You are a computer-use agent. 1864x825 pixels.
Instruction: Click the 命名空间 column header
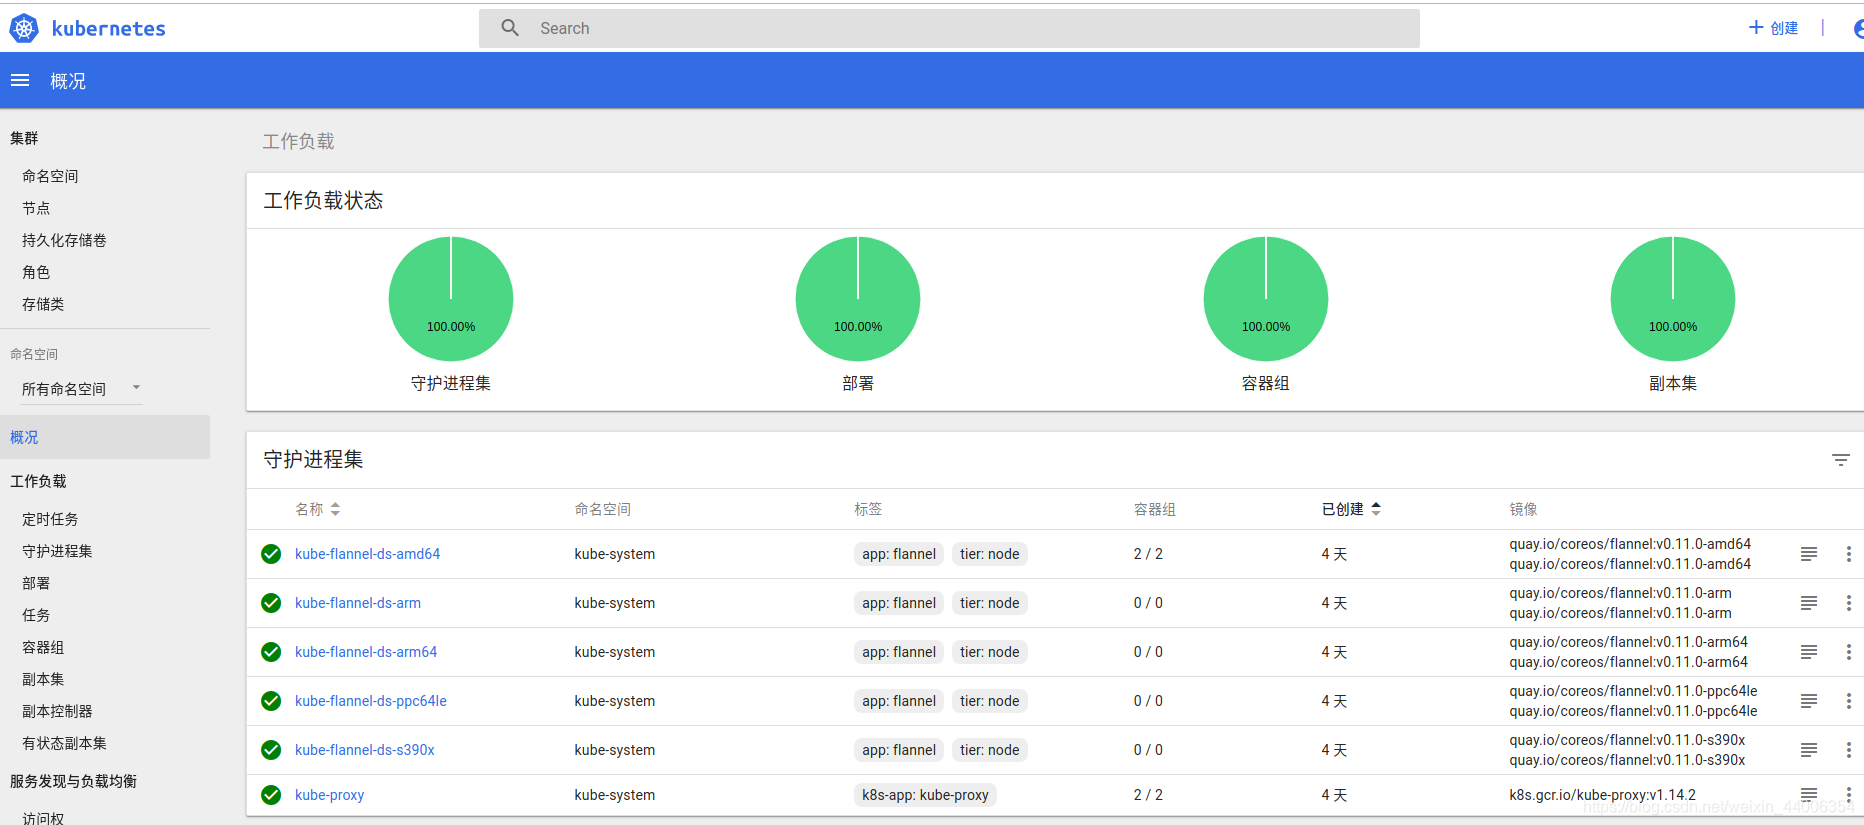pos(602,509)
